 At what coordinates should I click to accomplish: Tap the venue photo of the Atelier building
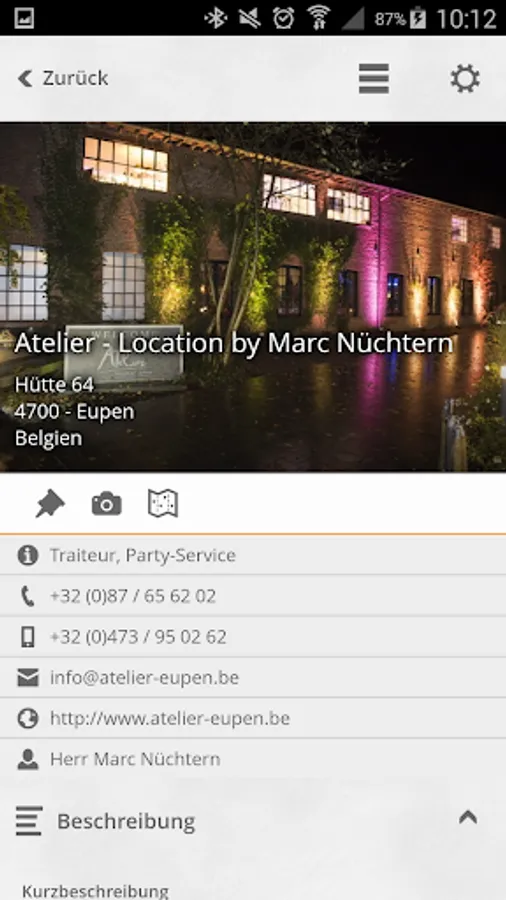click(253, 297)
